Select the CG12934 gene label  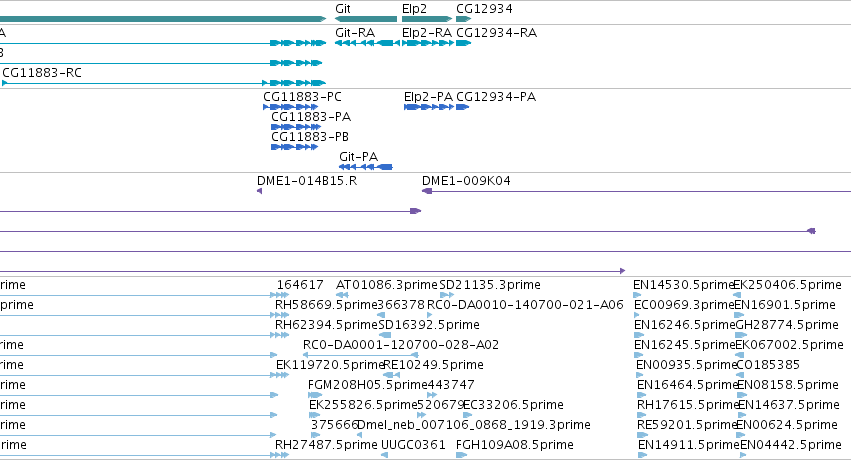(484, 9)
